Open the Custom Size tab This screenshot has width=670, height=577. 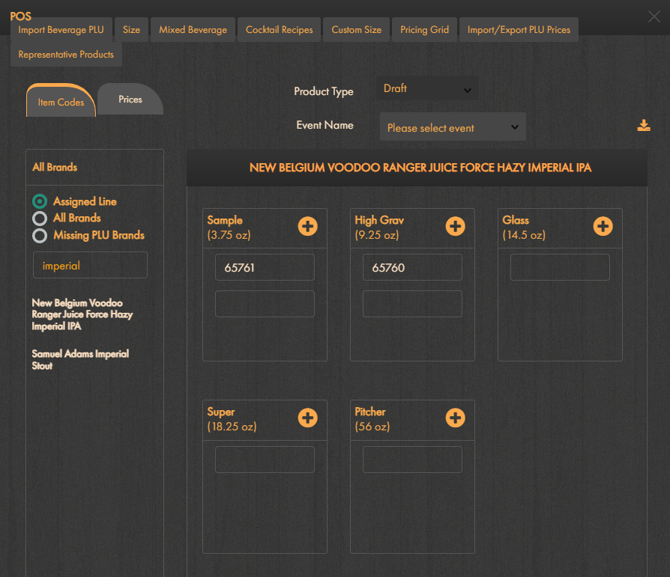[x=356, y=29]
